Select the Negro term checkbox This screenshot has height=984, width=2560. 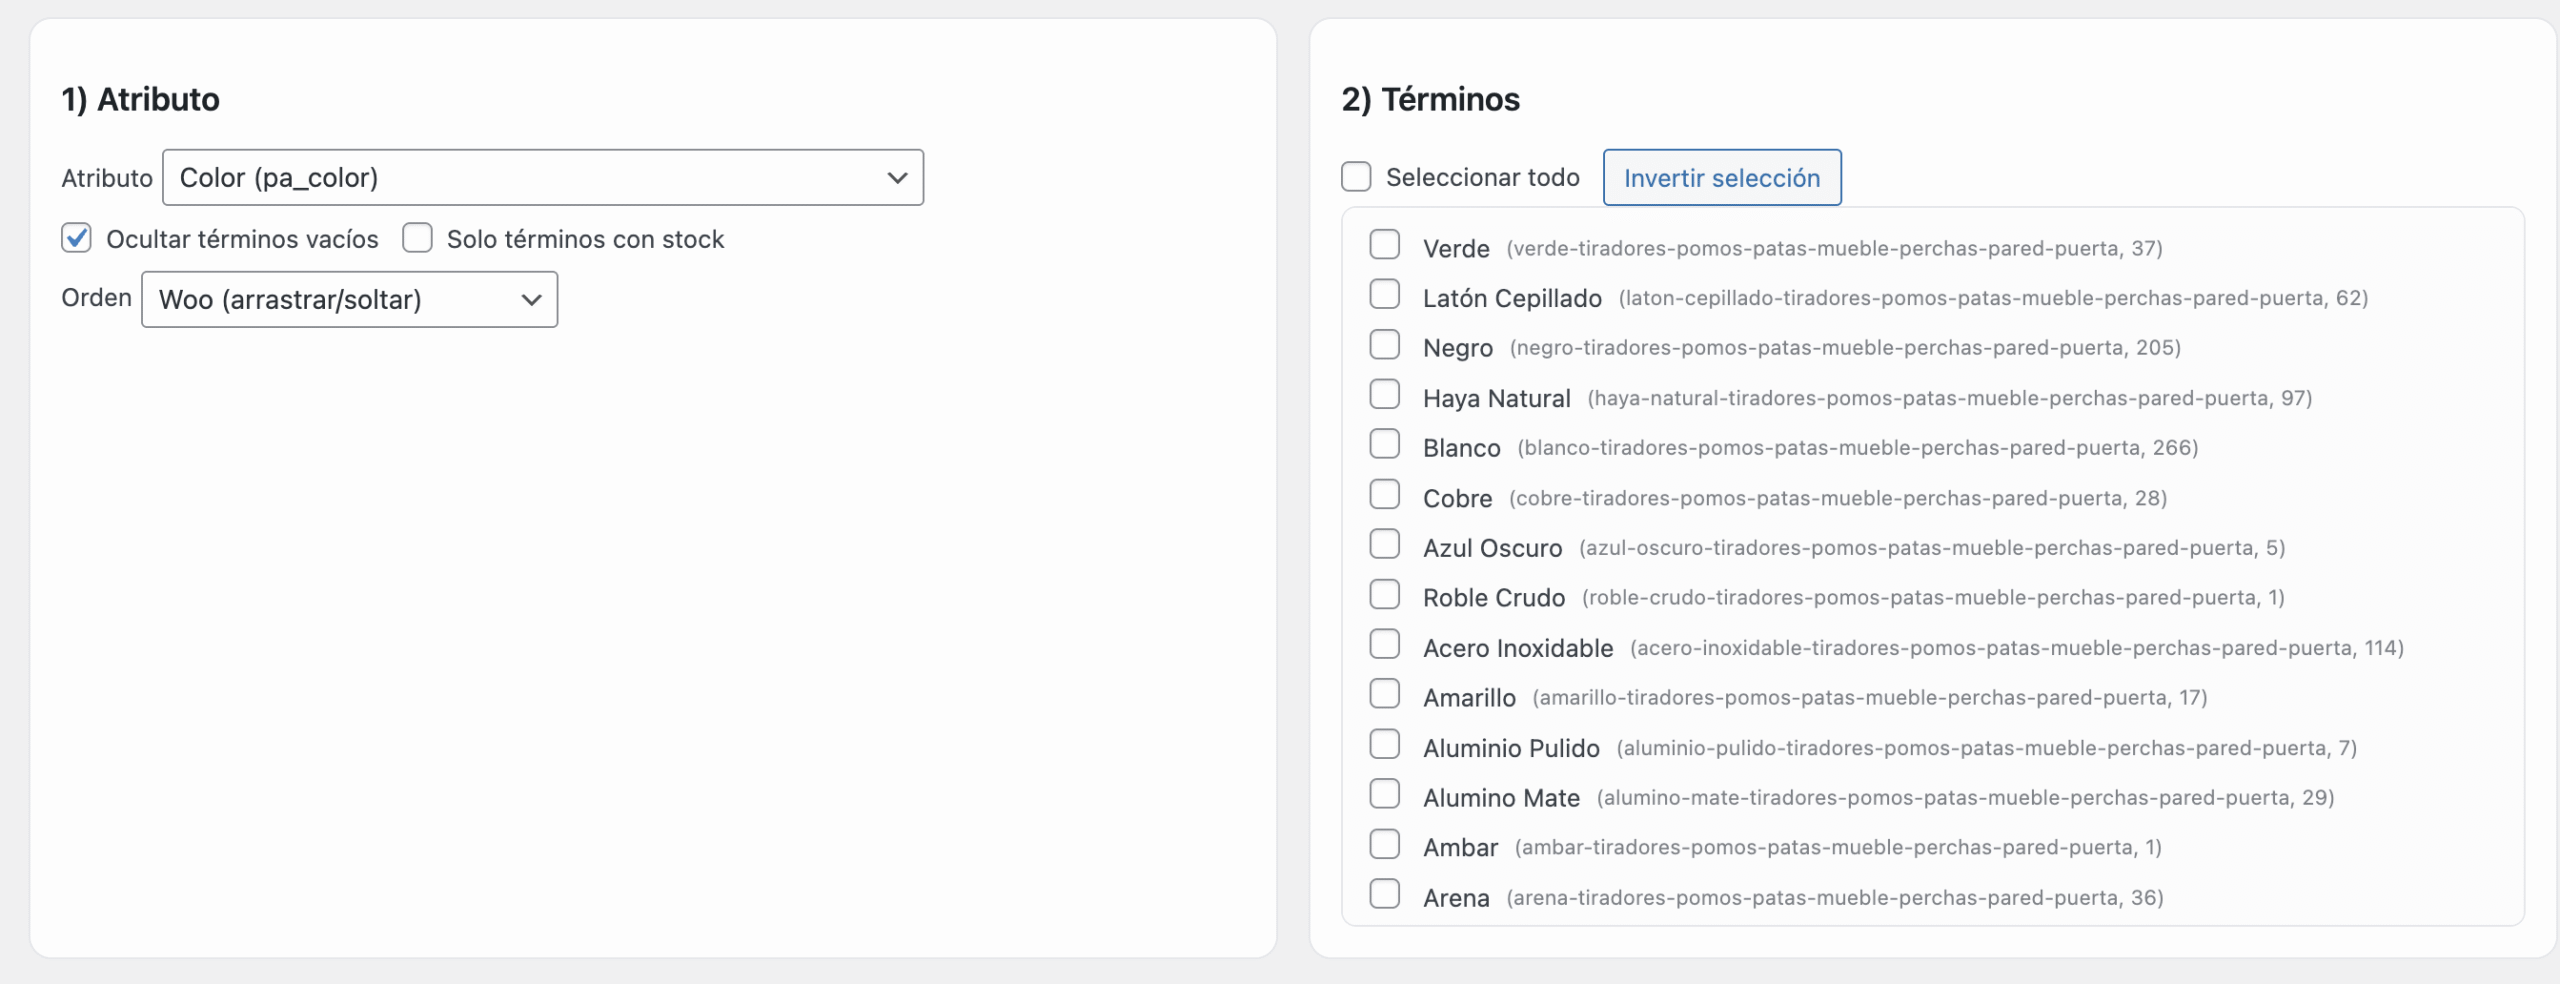1385,345
